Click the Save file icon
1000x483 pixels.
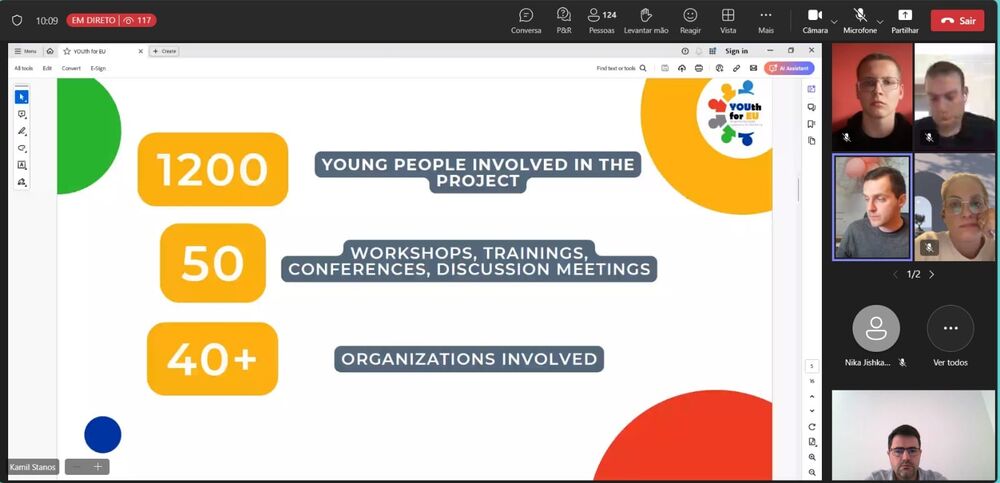click(x=665, y=68)
